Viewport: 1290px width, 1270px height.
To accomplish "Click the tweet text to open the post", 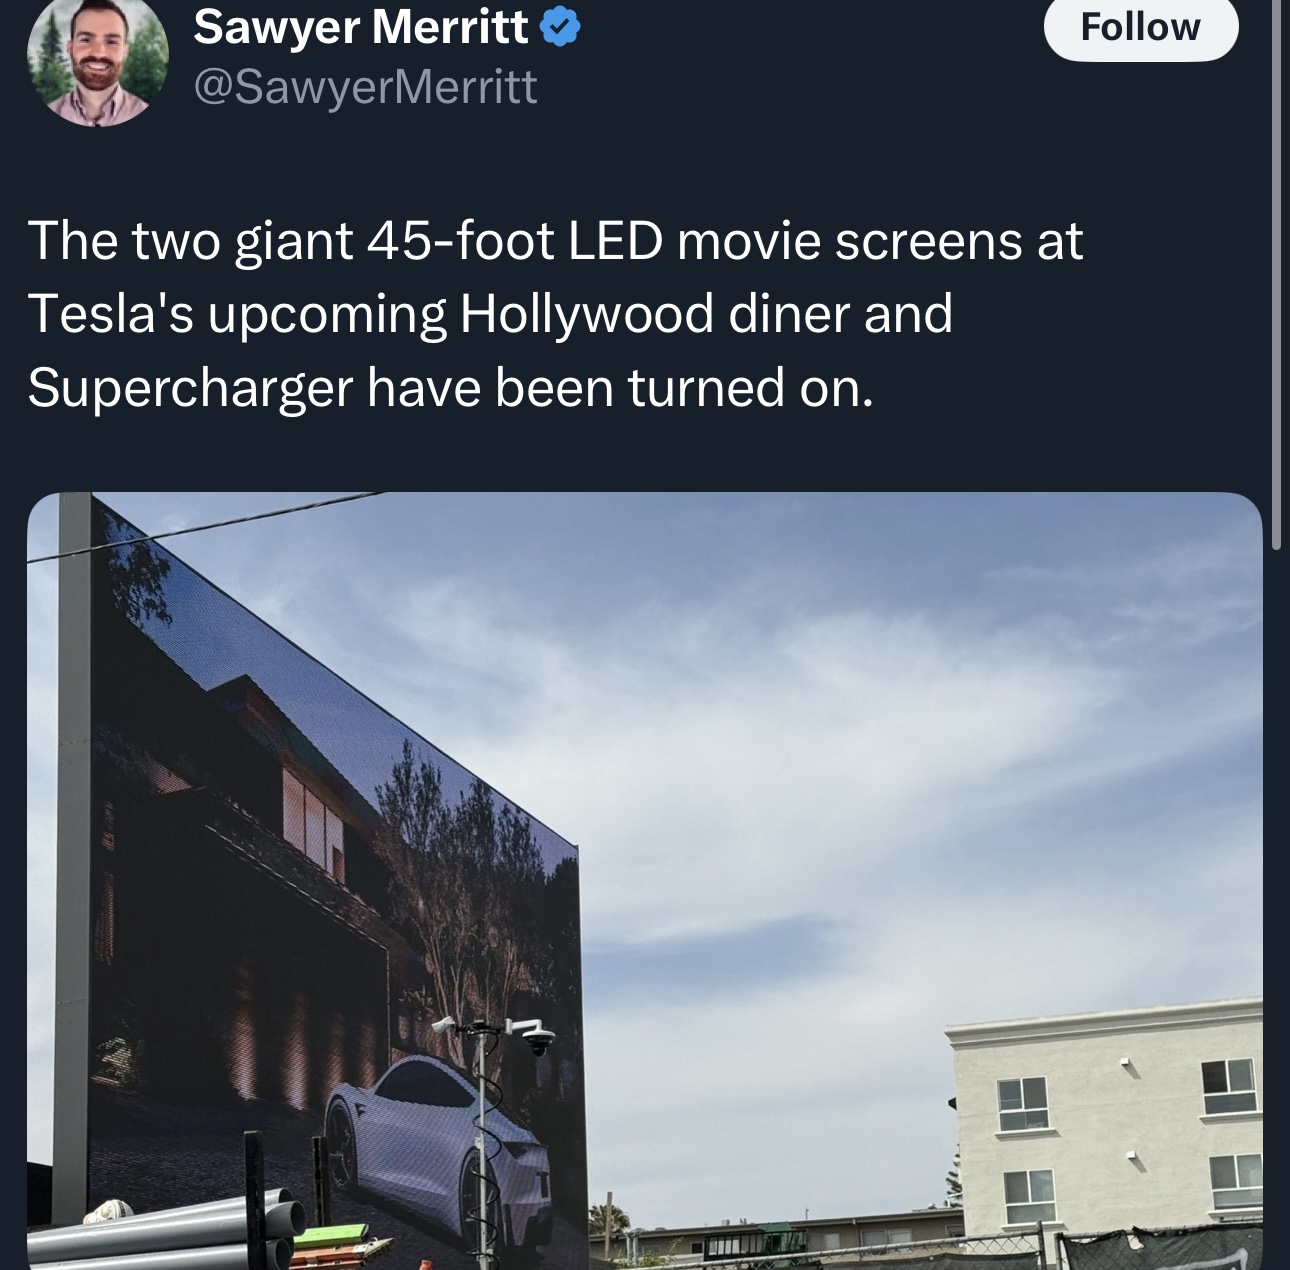I will coord(500,312).
